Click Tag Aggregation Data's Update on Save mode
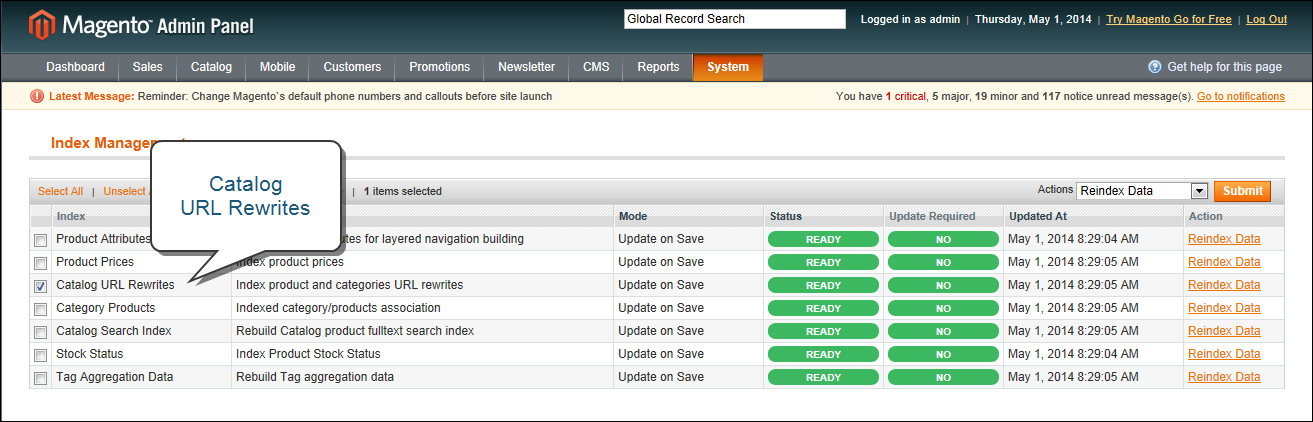This screenshot has width=1313, height=422. pos(661,377)
